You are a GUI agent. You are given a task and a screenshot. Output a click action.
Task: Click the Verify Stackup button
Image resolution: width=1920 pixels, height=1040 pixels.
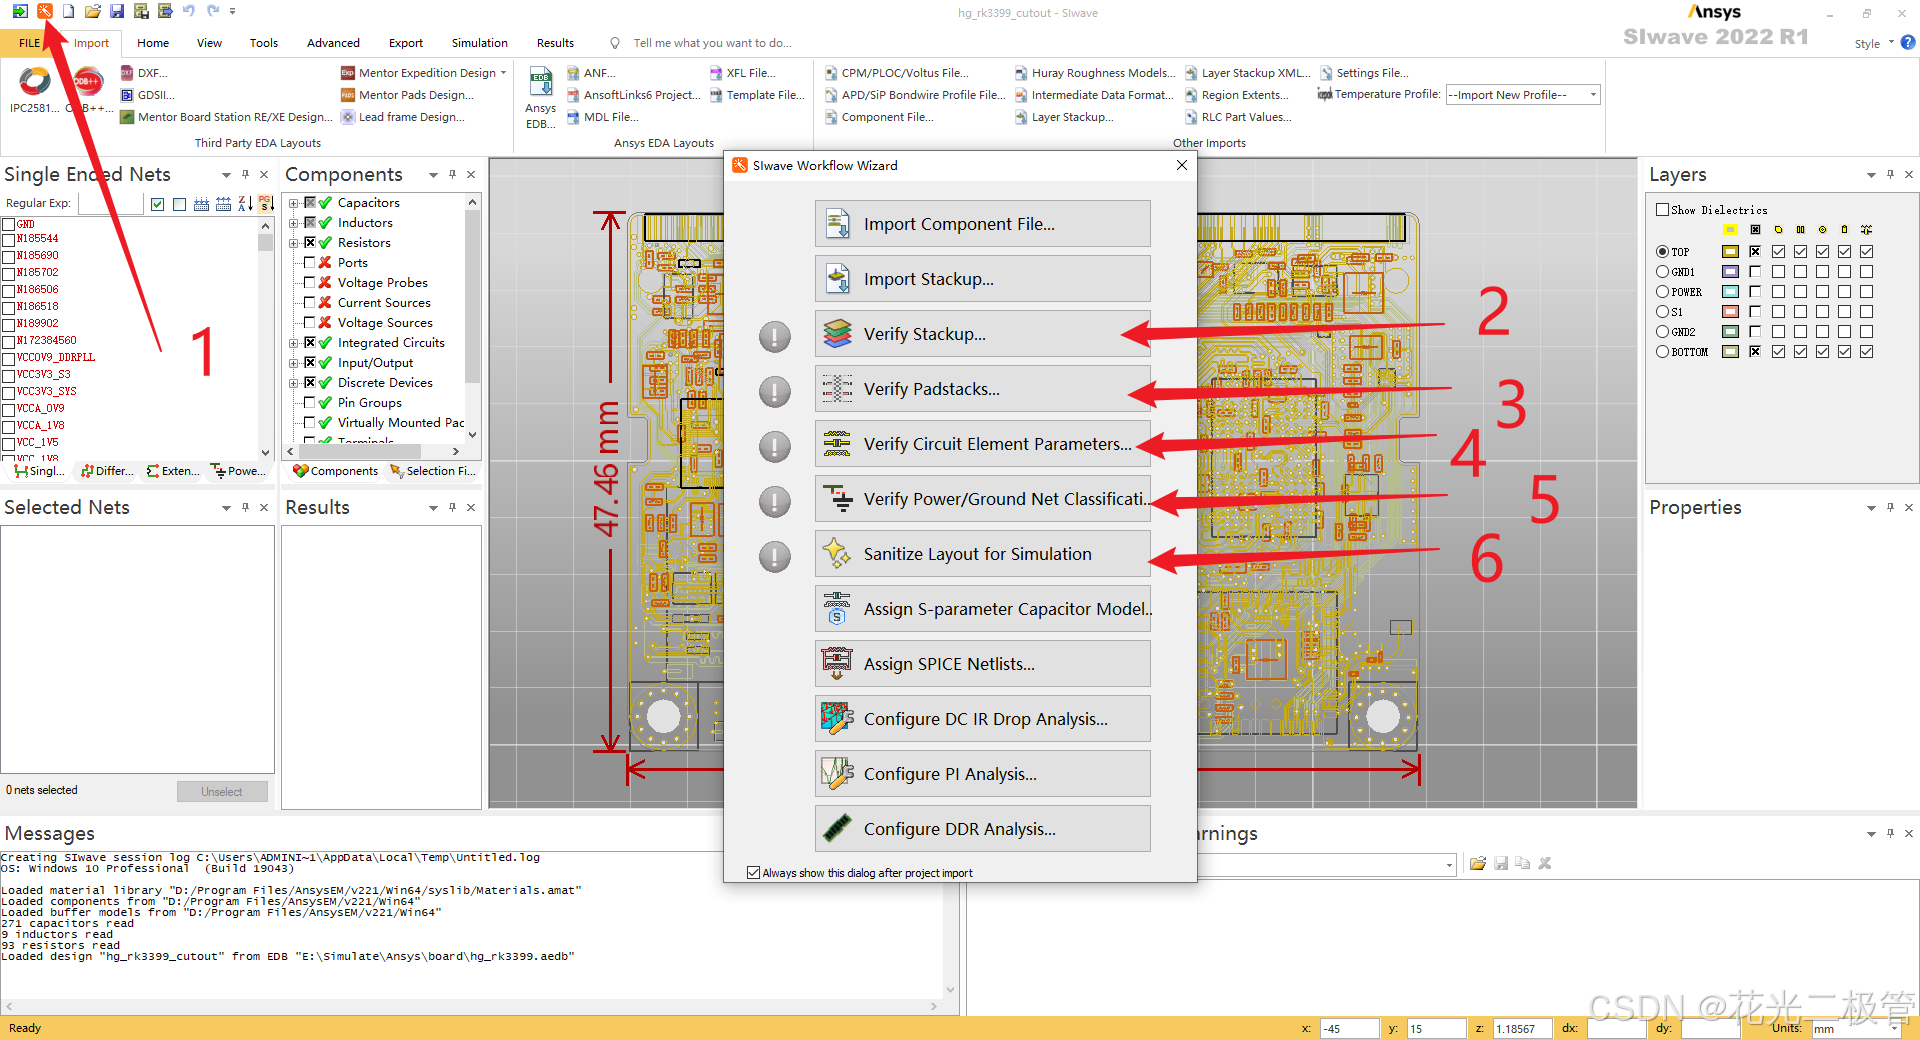(982, 333)
